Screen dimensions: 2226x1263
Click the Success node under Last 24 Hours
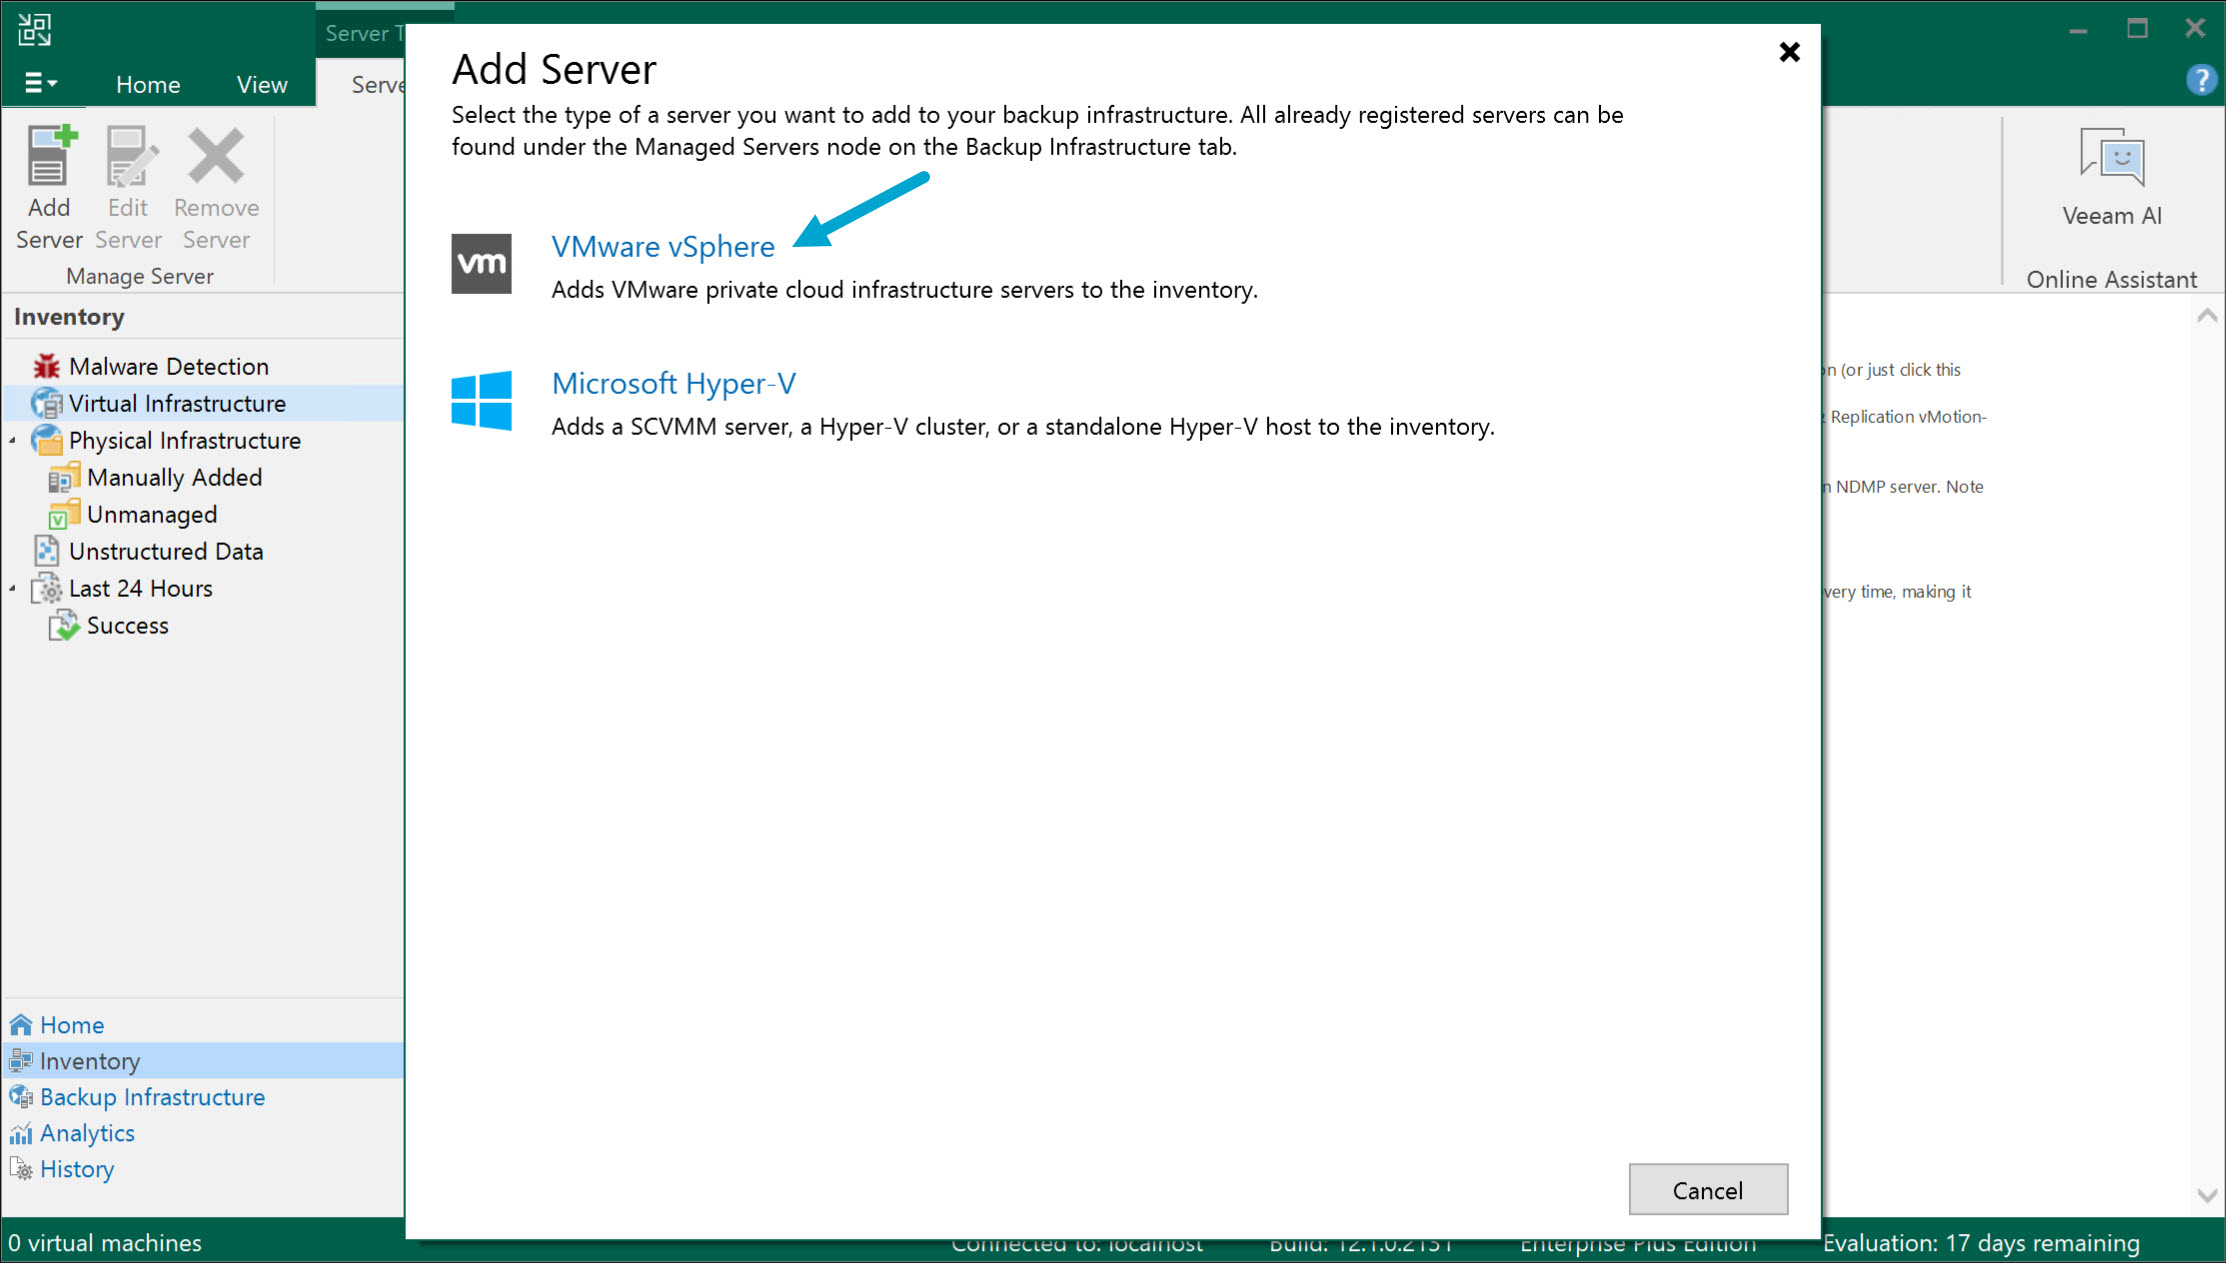tap(127, 625)
